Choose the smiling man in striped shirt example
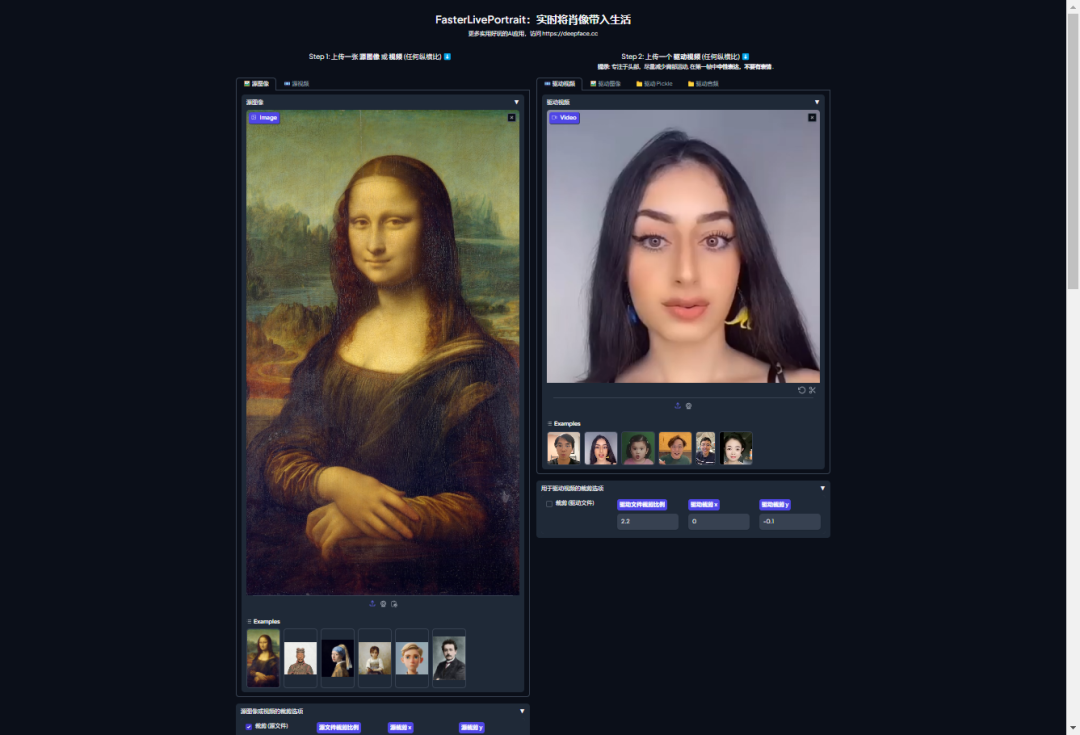 (x=705, y=448)
